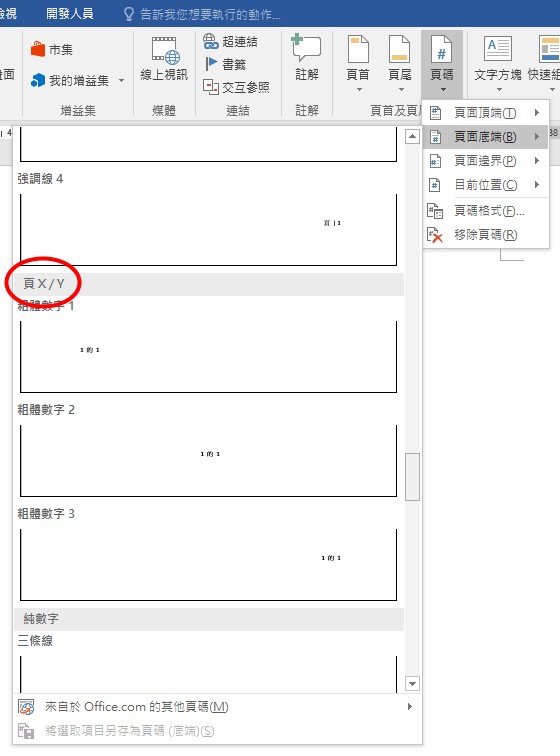Image resolution: width=560 pixels, height=756 pixels.
Task: Click 將選取項目另存為頁碼 (底端)(S)
Action: tap(217, 731)
